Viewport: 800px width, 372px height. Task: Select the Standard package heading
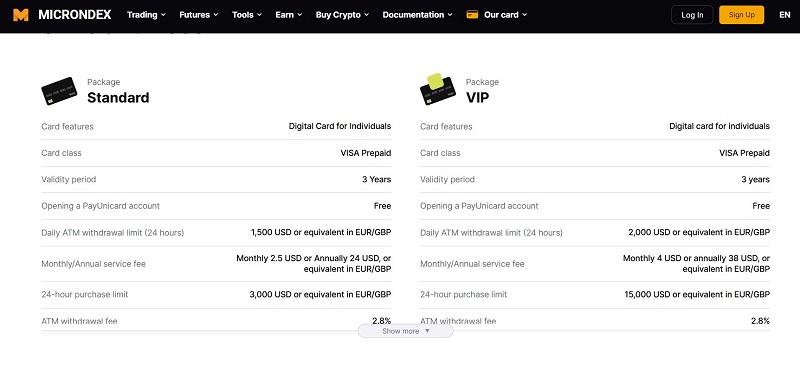(x=118, y=97)
